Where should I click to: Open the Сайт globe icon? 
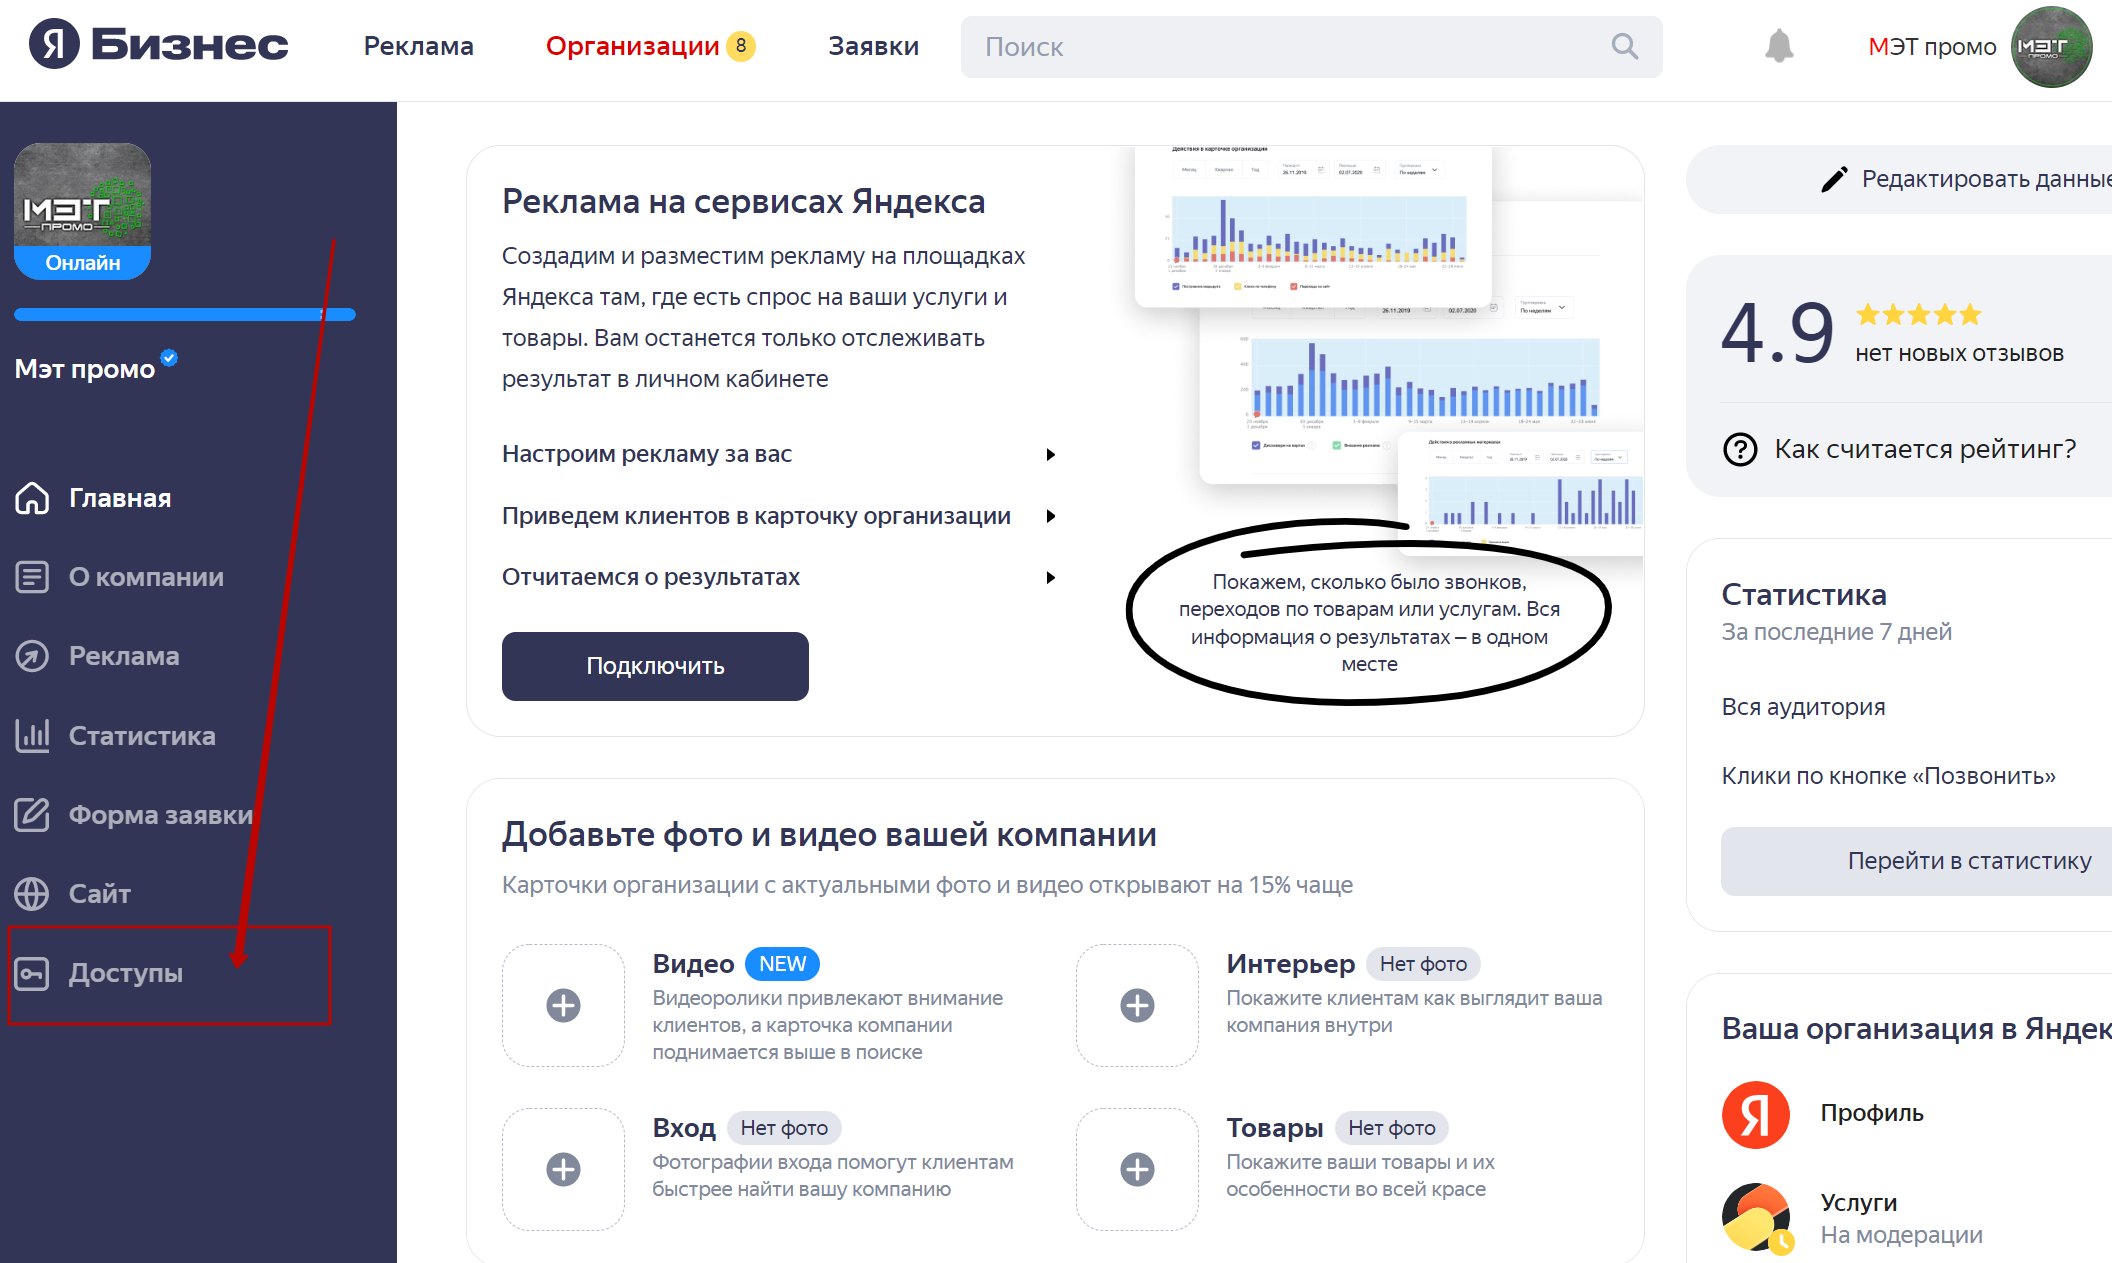point(32,893)
